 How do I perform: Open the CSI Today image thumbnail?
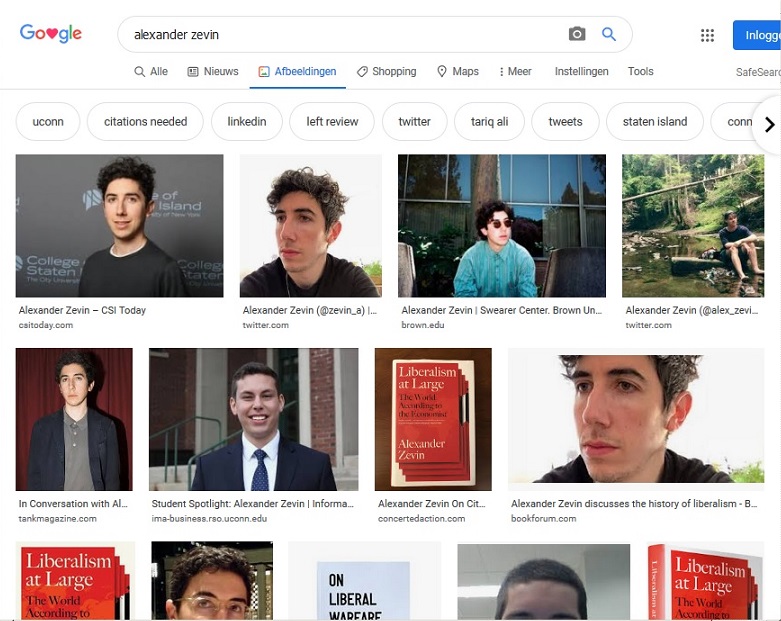pyautogui.click(x=120, y=226)
